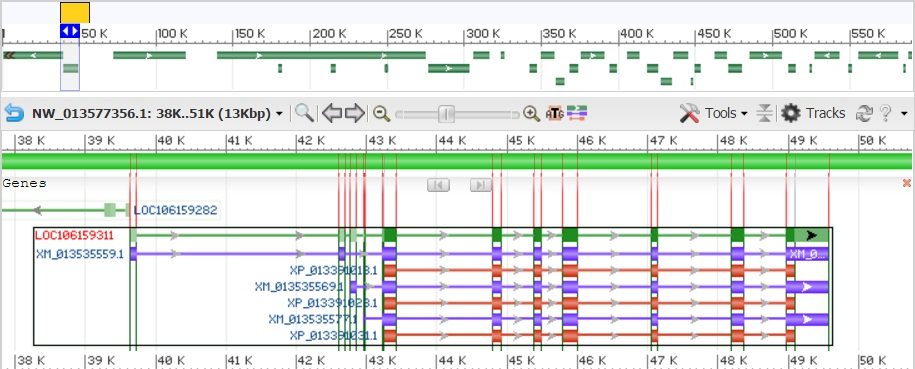Select protein XP_013391031.1 label
The height and width of the screenshot is (369, 915).
click(334, 336)
